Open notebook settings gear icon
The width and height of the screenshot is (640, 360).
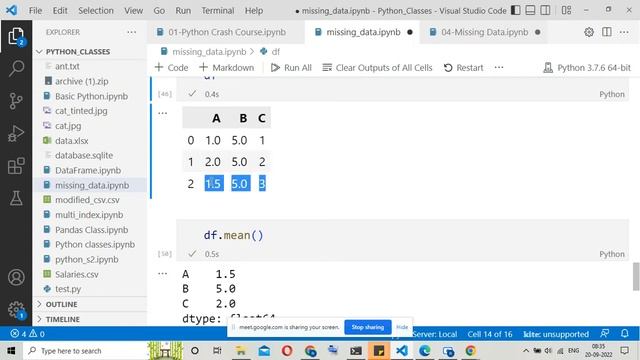point(589,32)
